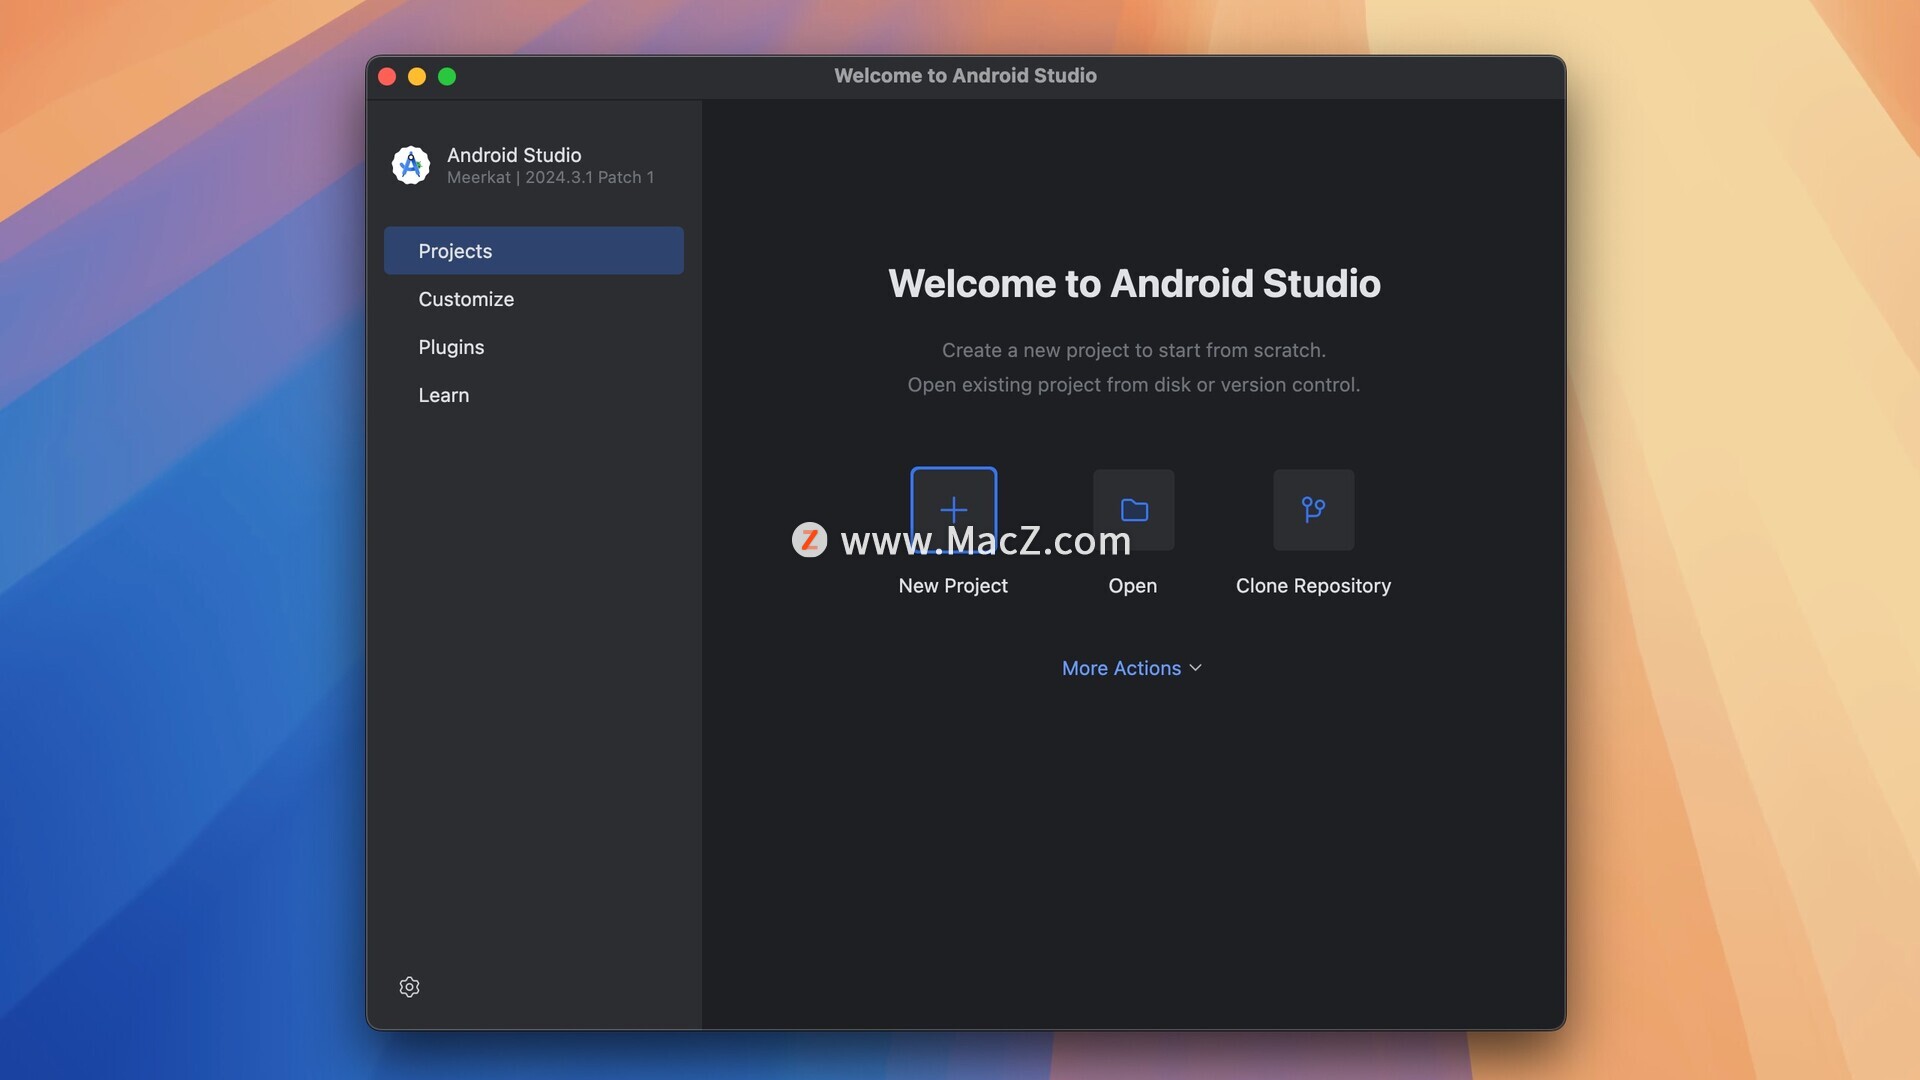The height and width of the screenshot is (1080, 1920).
Task: Click the New Project label
Action: point(953,586)
